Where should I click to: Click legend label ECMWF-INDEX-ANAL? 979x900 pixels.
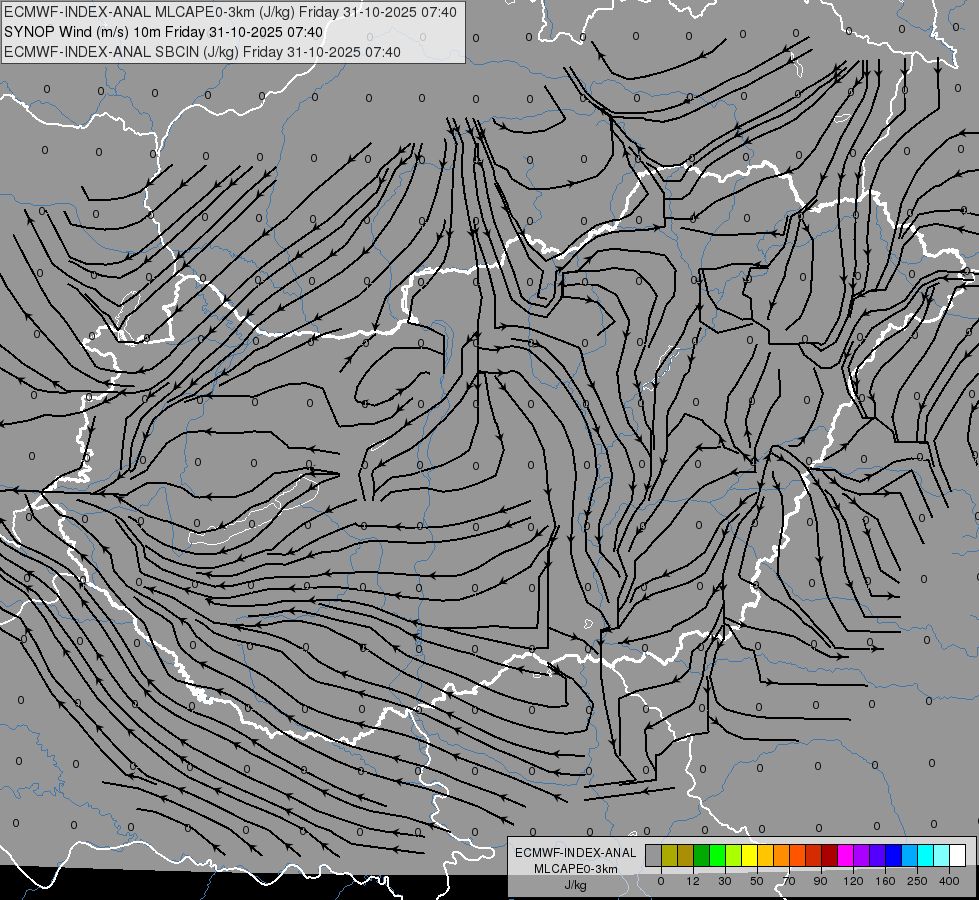click(576, 853)
